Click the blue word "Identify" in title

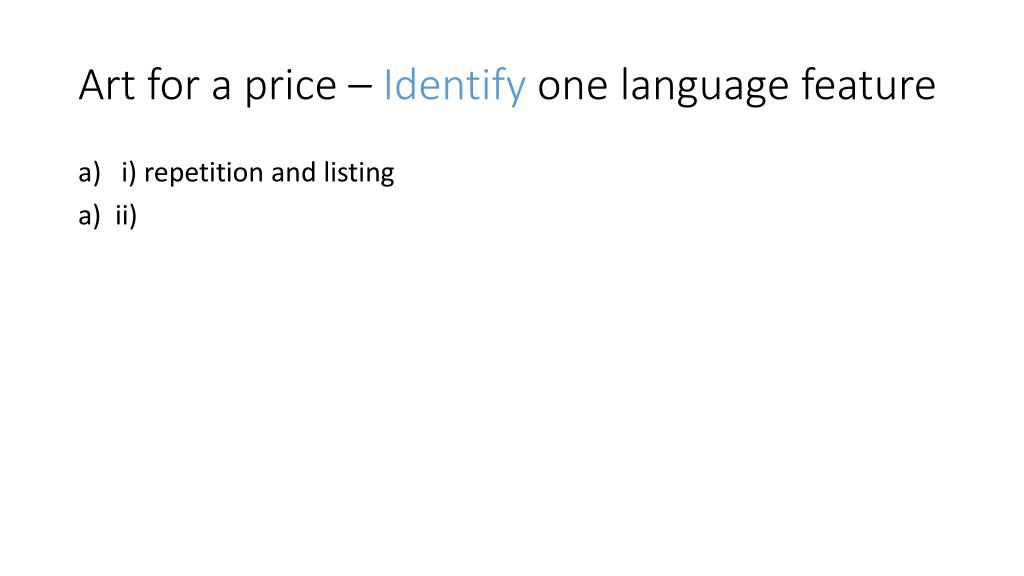click(x=454, y=86)
